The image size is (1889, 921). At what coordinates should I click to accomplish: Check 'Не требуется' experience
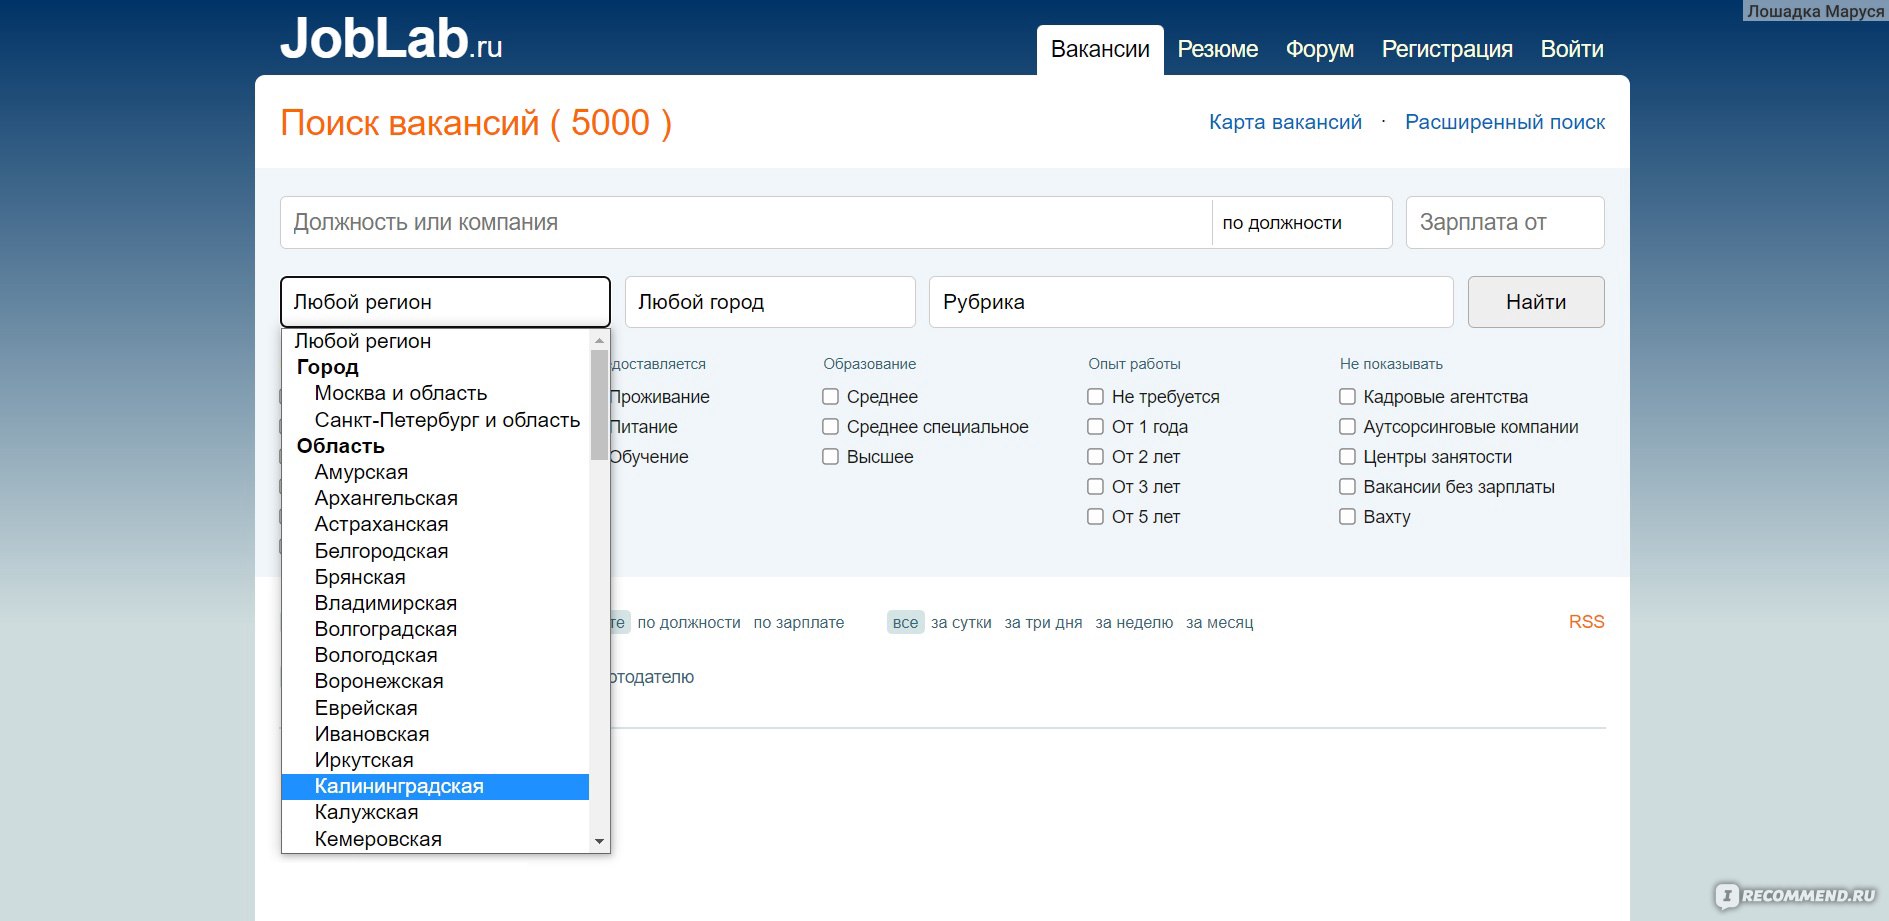point(1096,397)
